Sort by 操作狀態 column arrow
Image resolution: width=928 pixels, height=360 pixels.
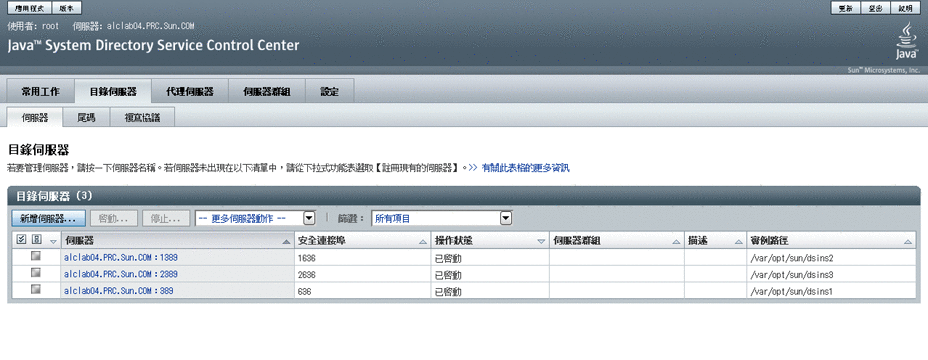(x=541, y=242)
